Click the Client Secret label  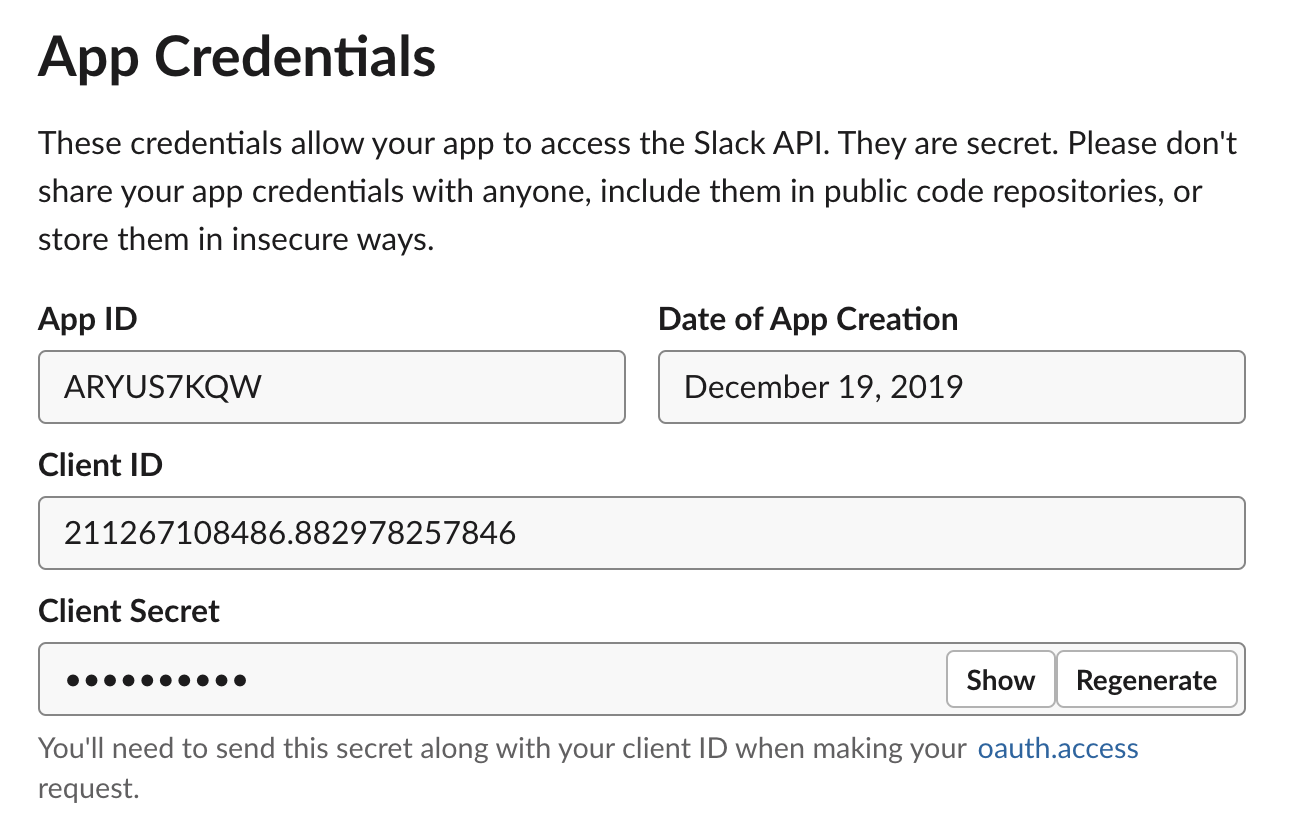(129, 612)
